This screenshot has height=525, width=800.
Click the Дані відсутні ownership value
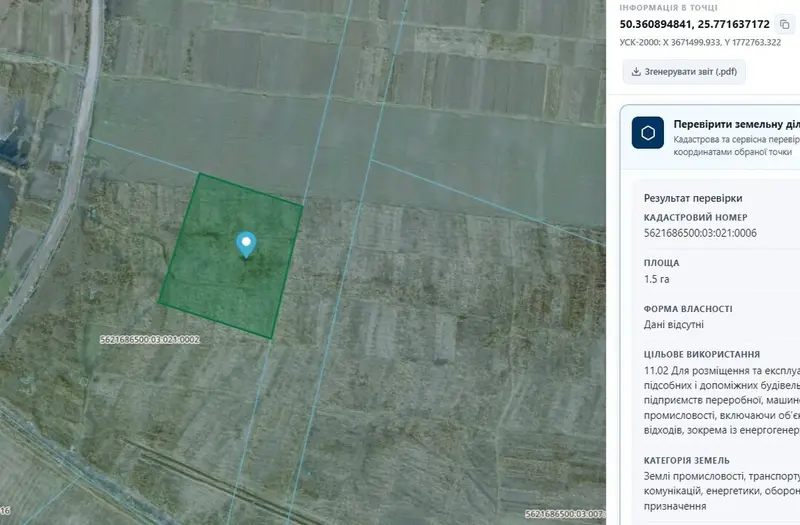pyautogui.click(x=673, y=324)
